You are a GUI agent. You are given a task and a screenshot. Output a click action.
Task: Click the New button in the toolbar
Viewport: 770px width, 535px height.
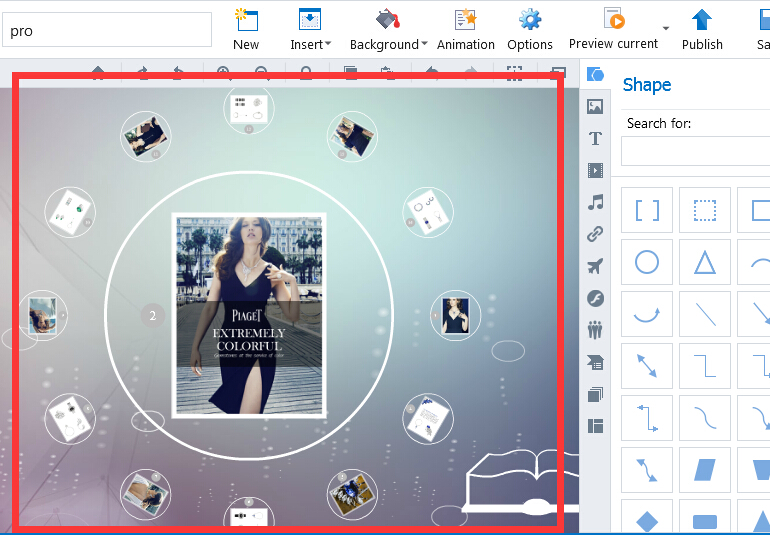(x=246, y=30)
